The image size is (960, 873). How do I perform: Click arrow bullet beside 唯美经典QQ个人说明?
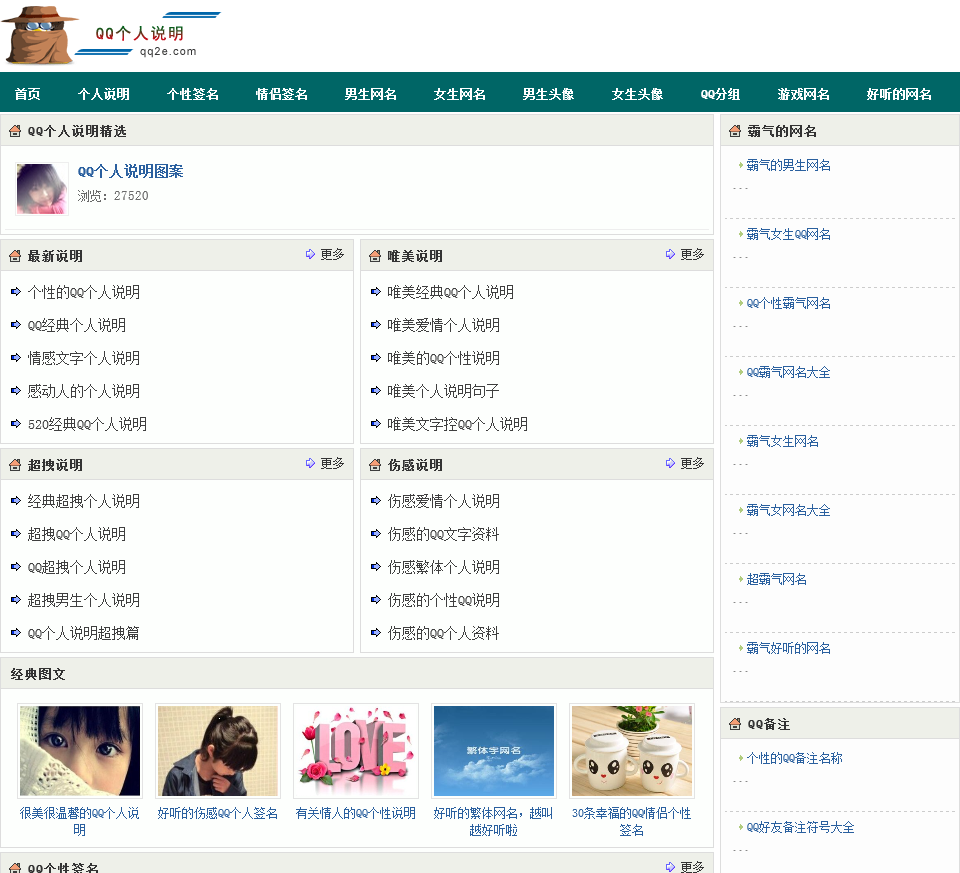[376, 292]
